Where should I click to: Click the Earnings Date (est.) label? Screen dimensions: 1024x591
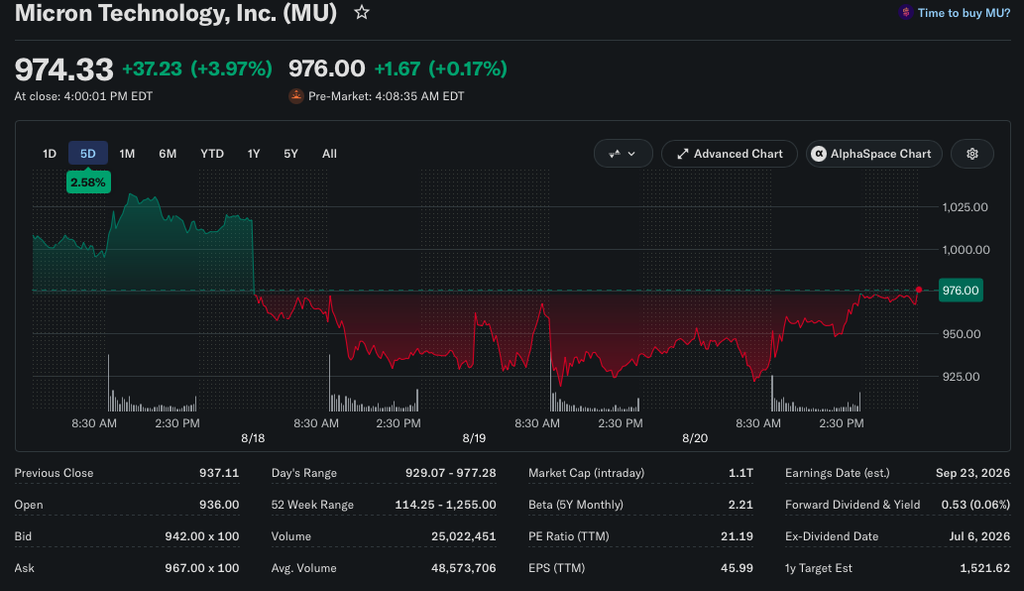pos(837,473)
